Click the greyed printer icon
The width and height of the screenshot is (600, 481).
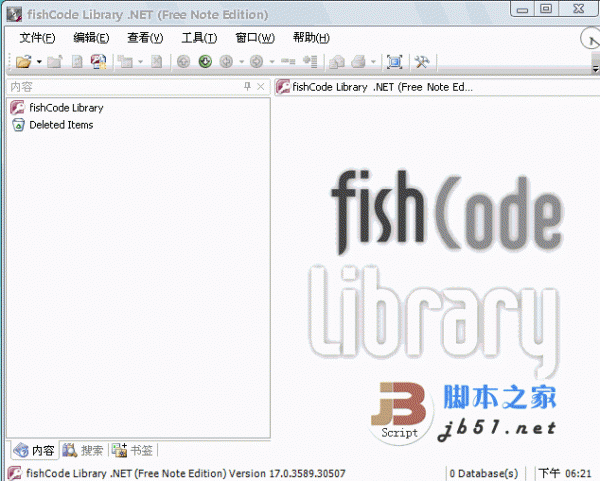pos(359,62)
